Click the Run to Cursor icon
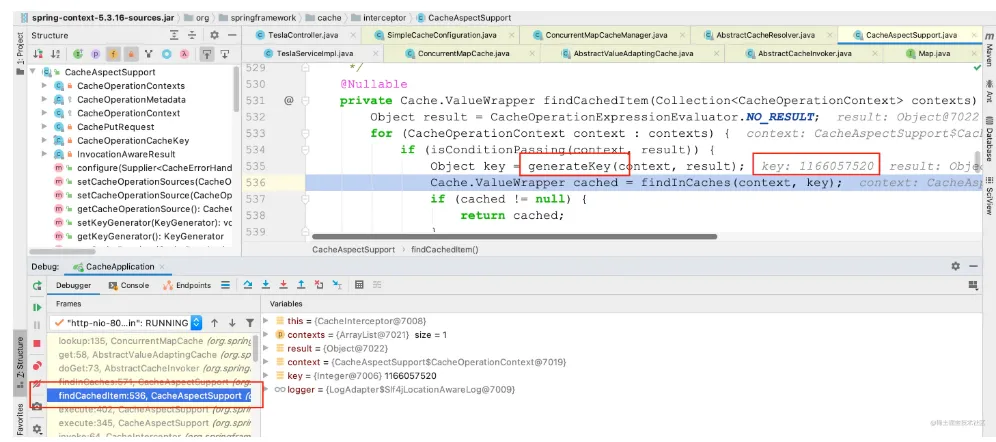Screen dimensions: 996x442 pyautogui.click(x=337, y=285)
